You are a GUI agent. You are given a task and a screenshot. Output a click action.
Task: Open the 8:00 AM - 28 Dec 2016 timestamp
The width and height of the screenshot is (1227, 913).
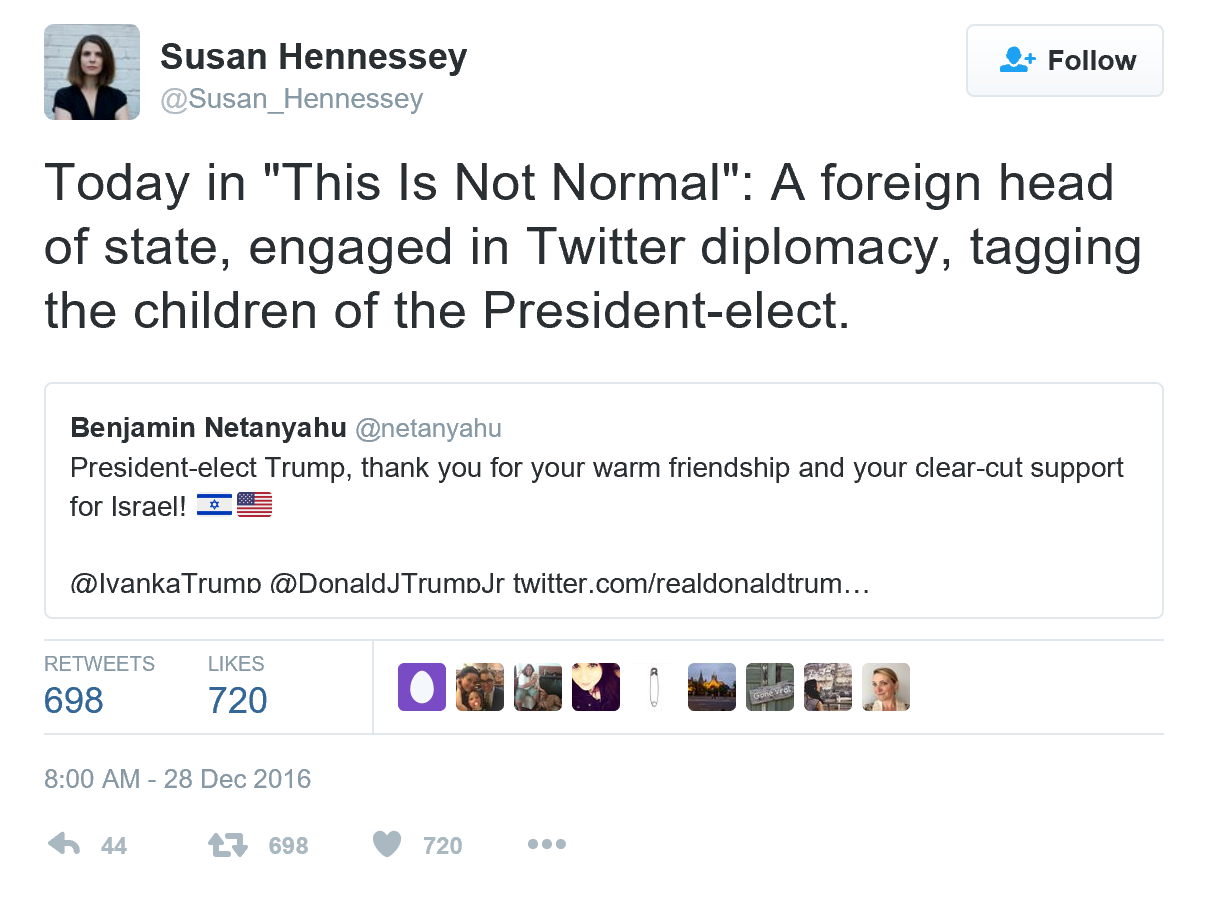[178, 779]
